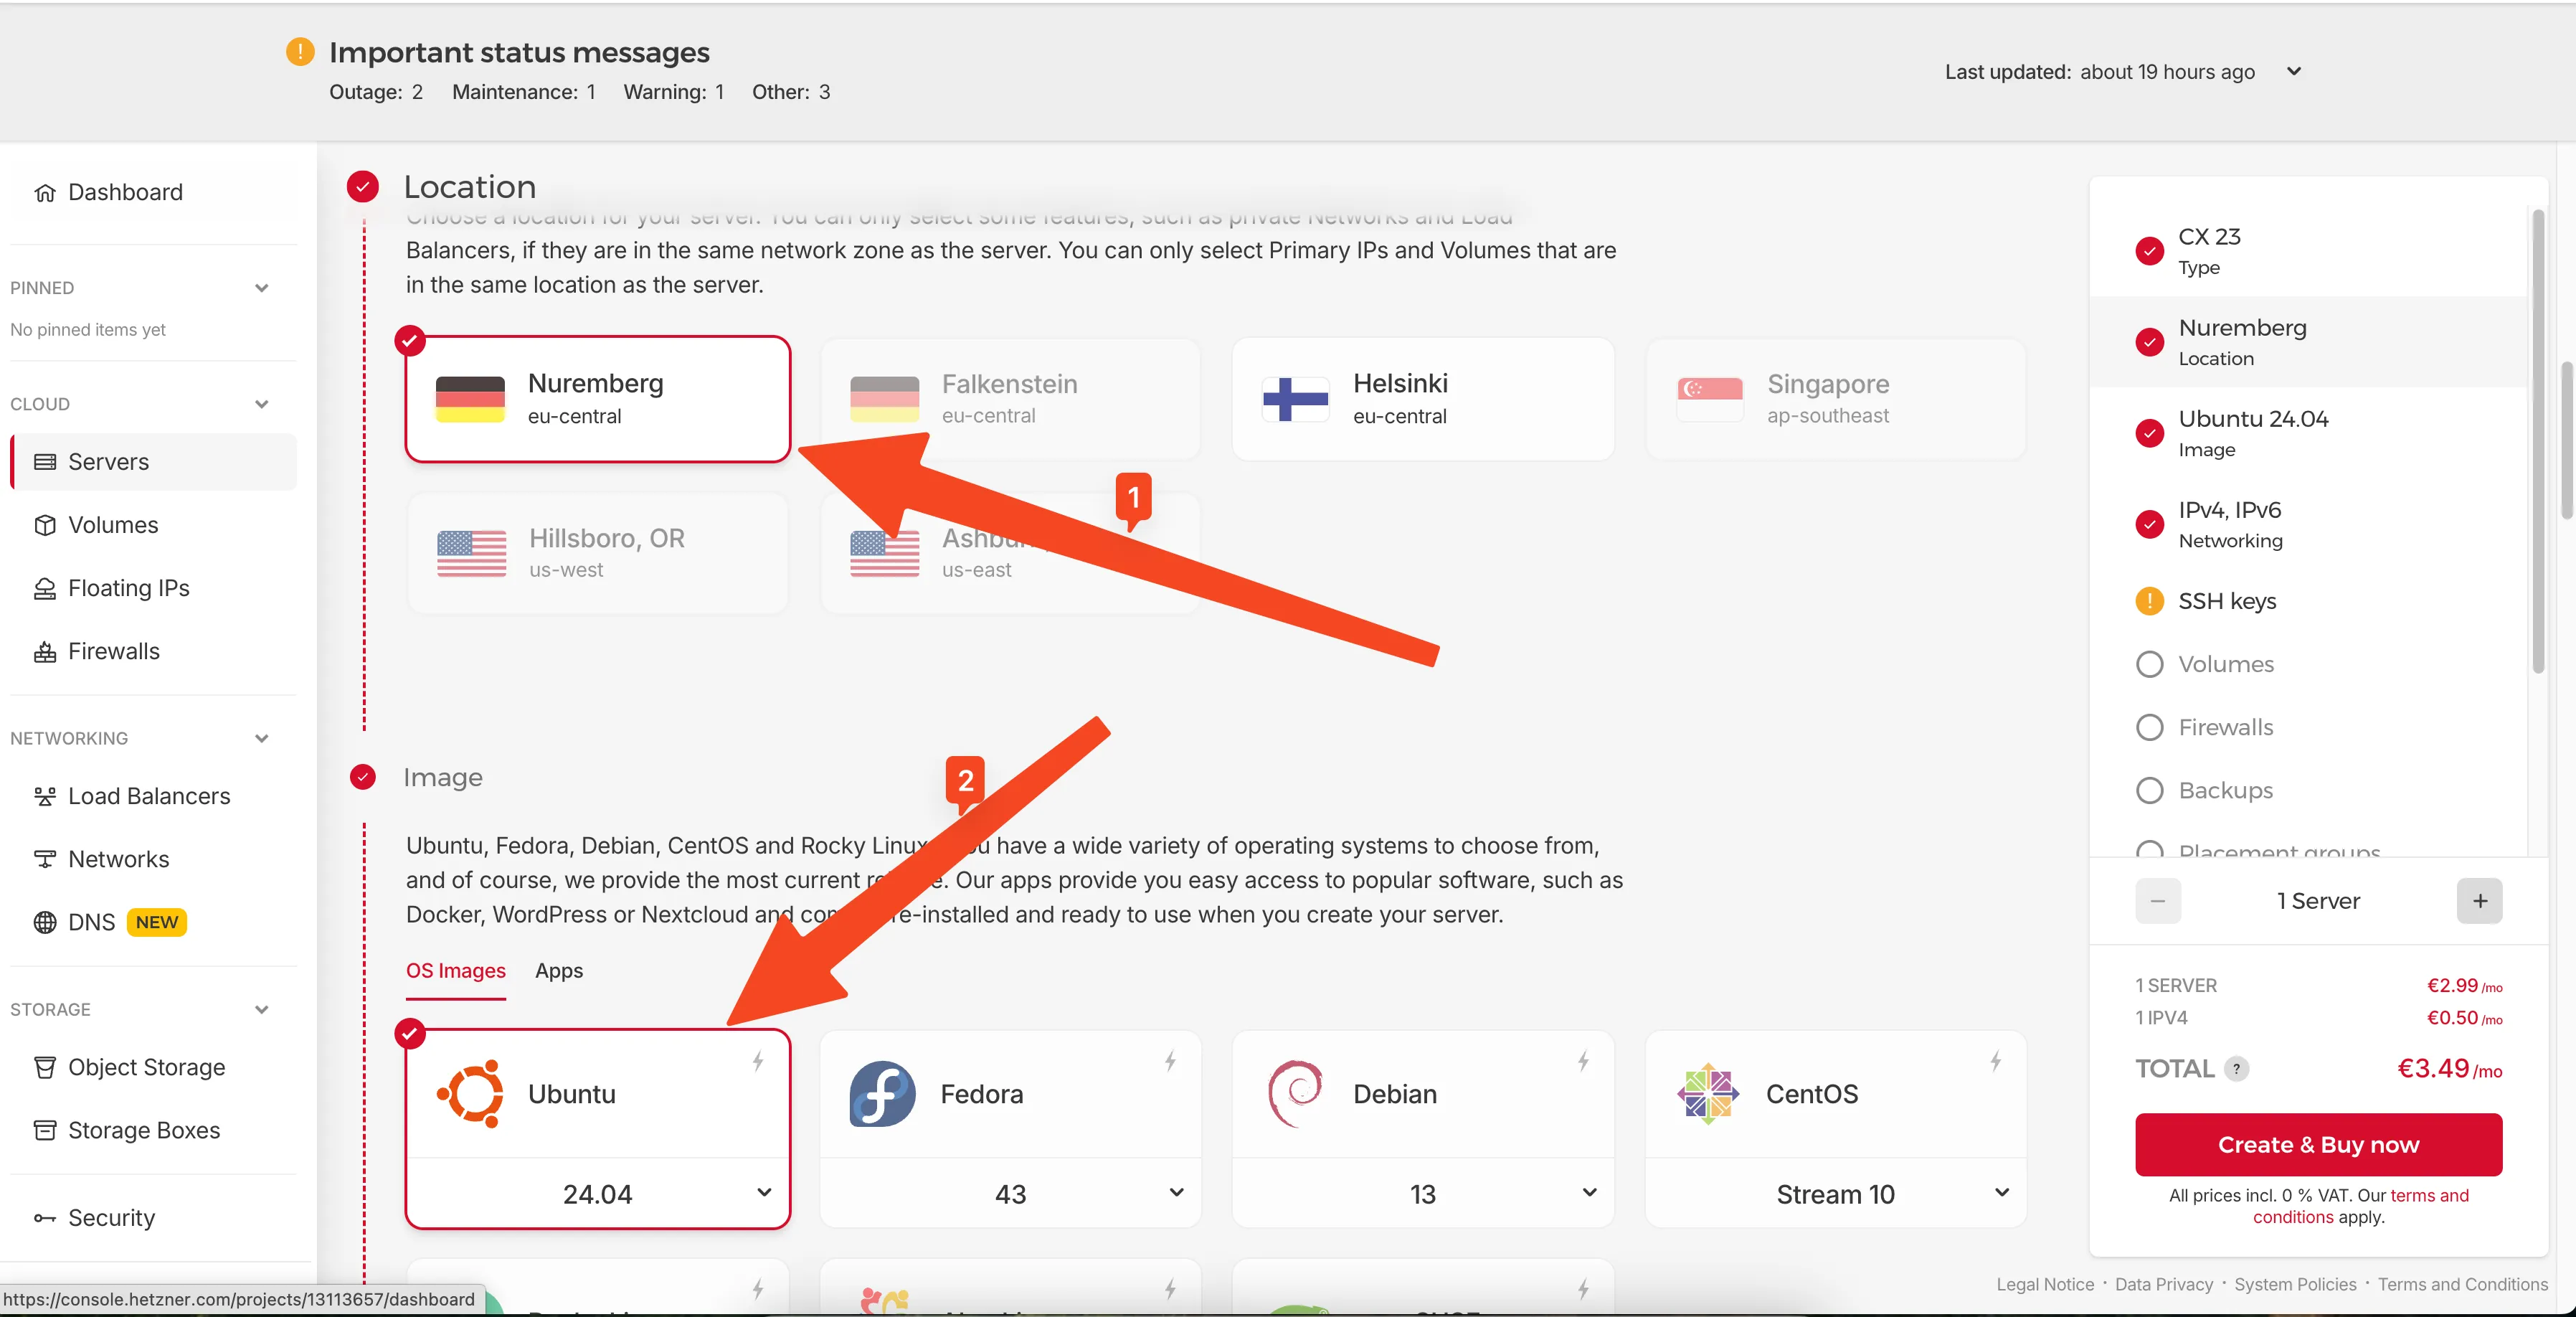
Task: Open Firewalls via its sidebar icon
Action: (45, 652)
